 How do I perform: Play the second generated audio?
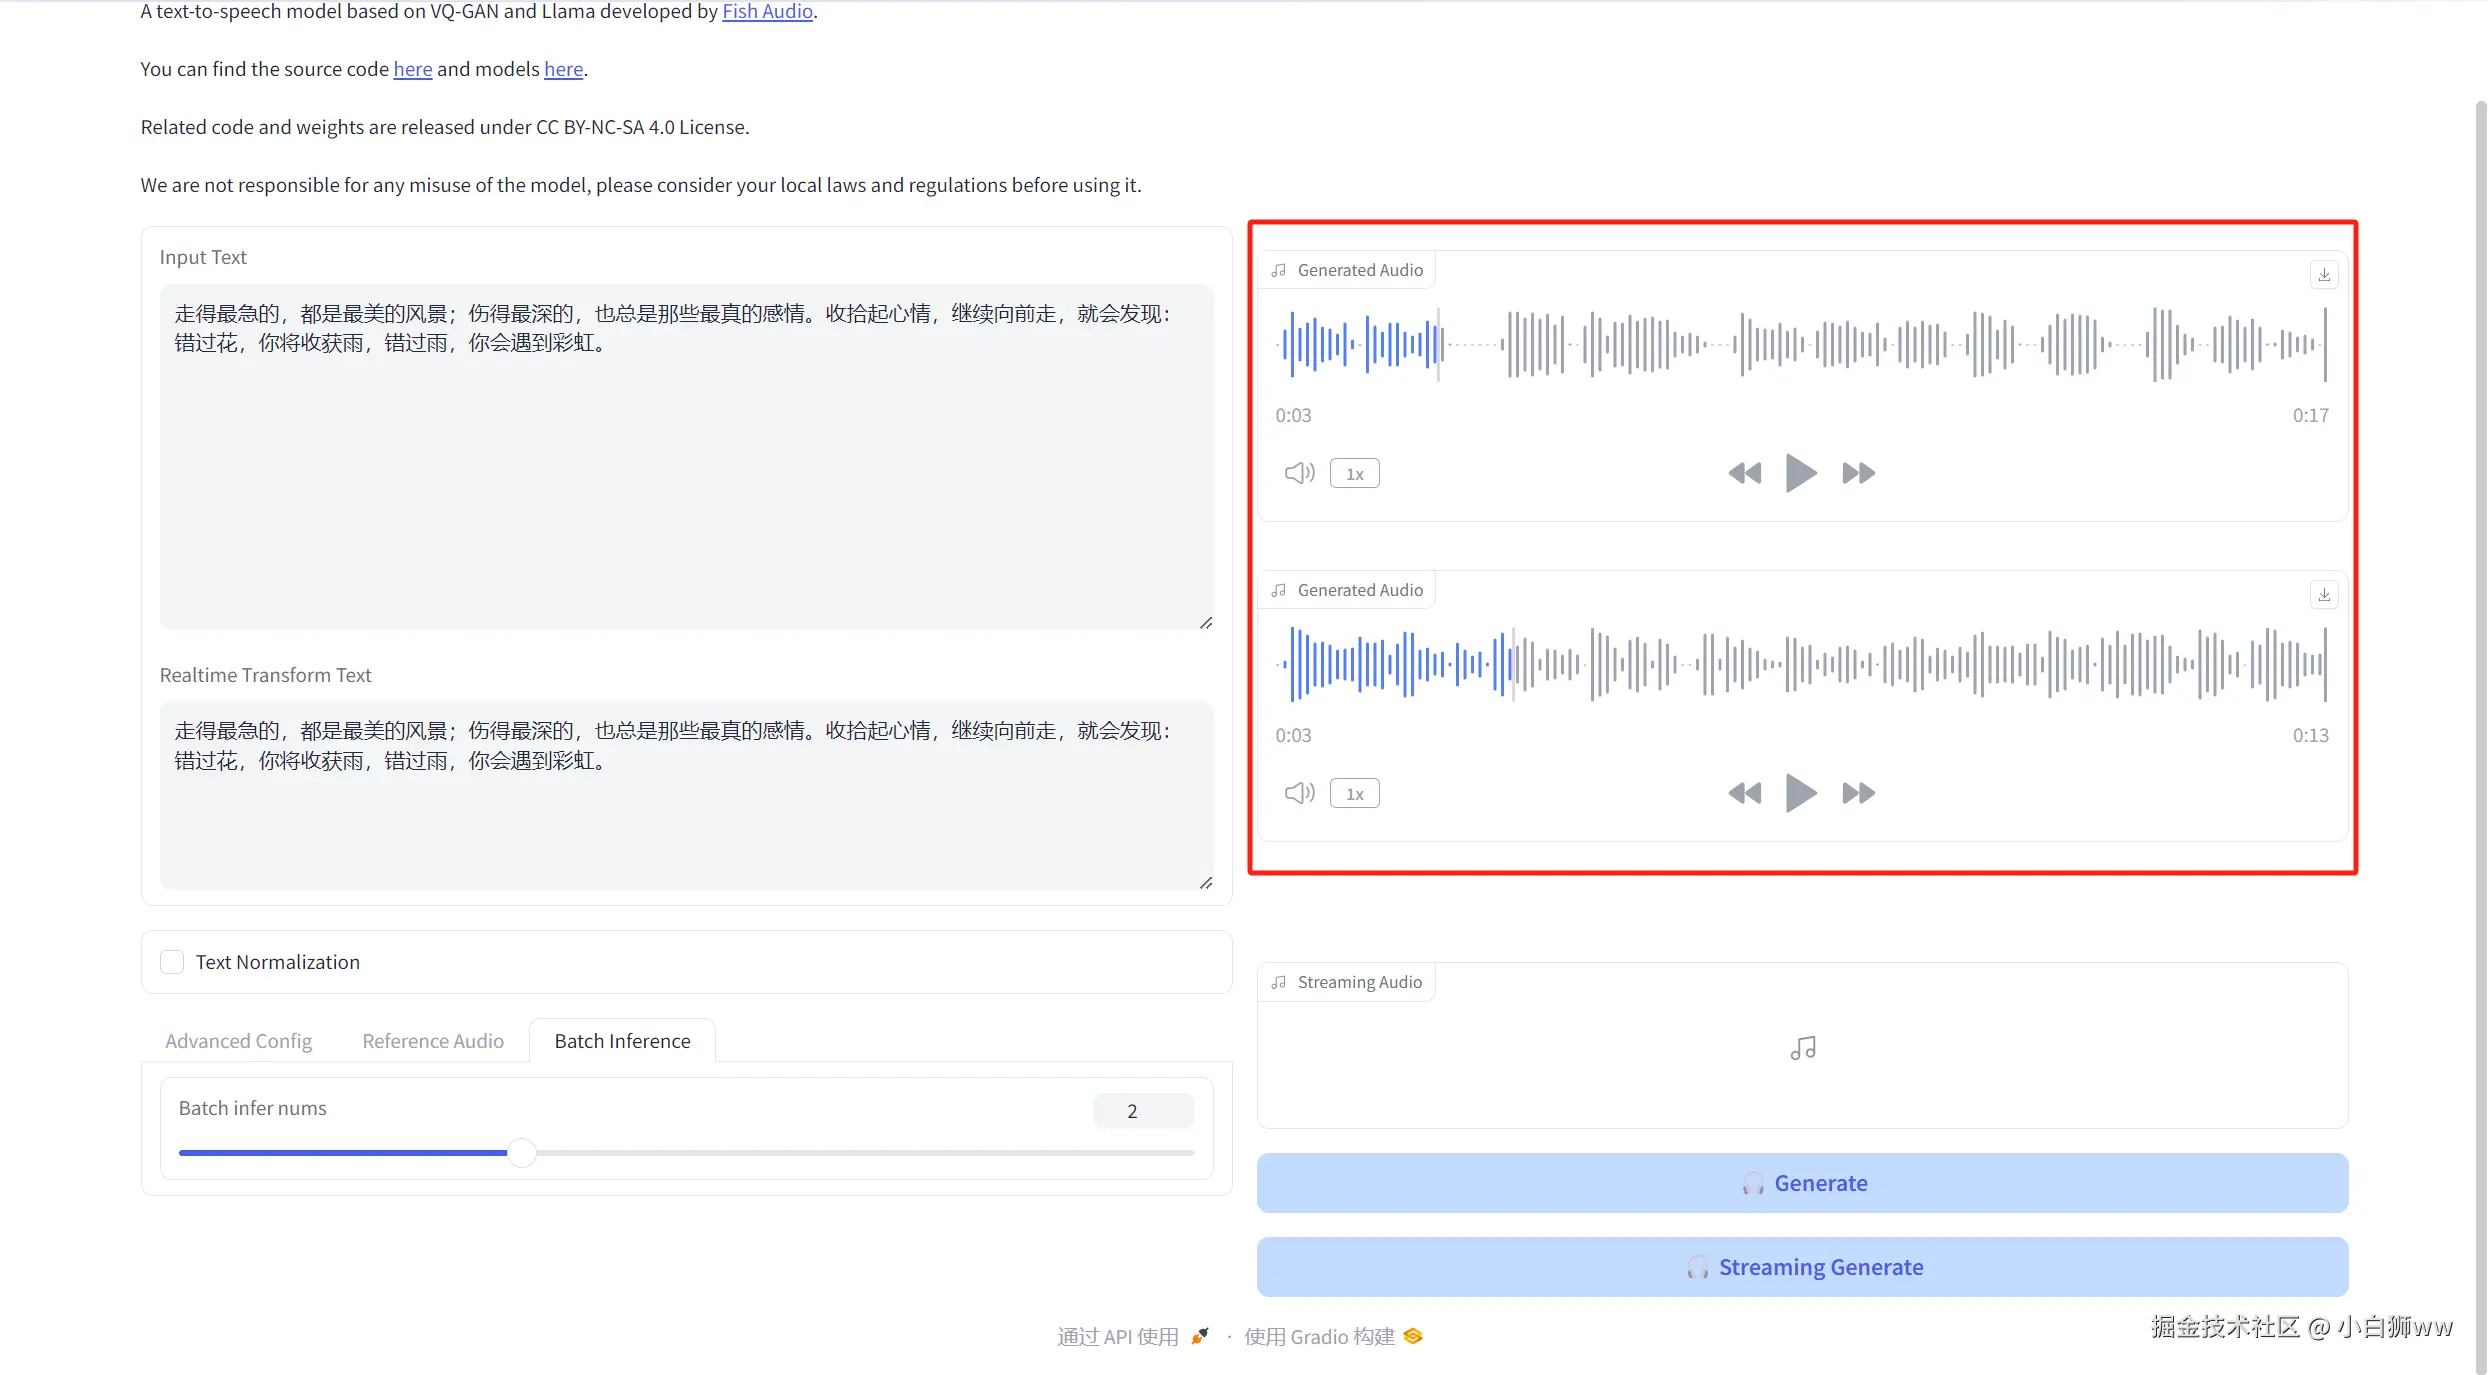pyautogui.click(x=1801, y=793)
